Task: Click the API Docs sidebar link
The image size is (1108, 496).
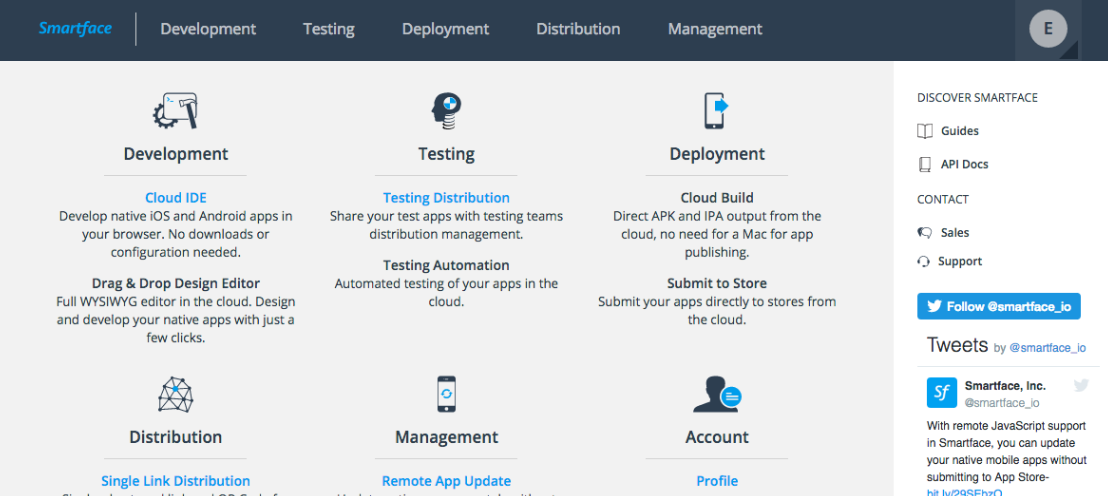Action: [965, 164]
